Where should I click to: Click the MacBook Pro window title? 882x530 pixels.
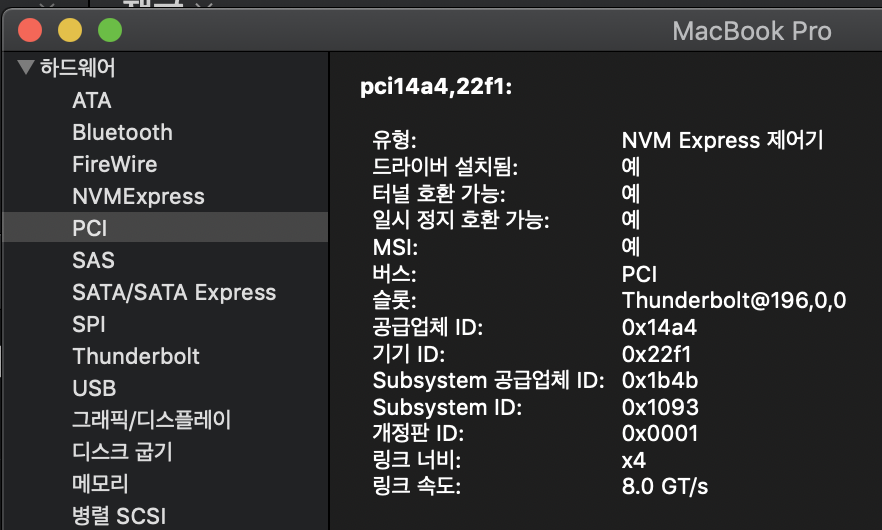[752, 31]
